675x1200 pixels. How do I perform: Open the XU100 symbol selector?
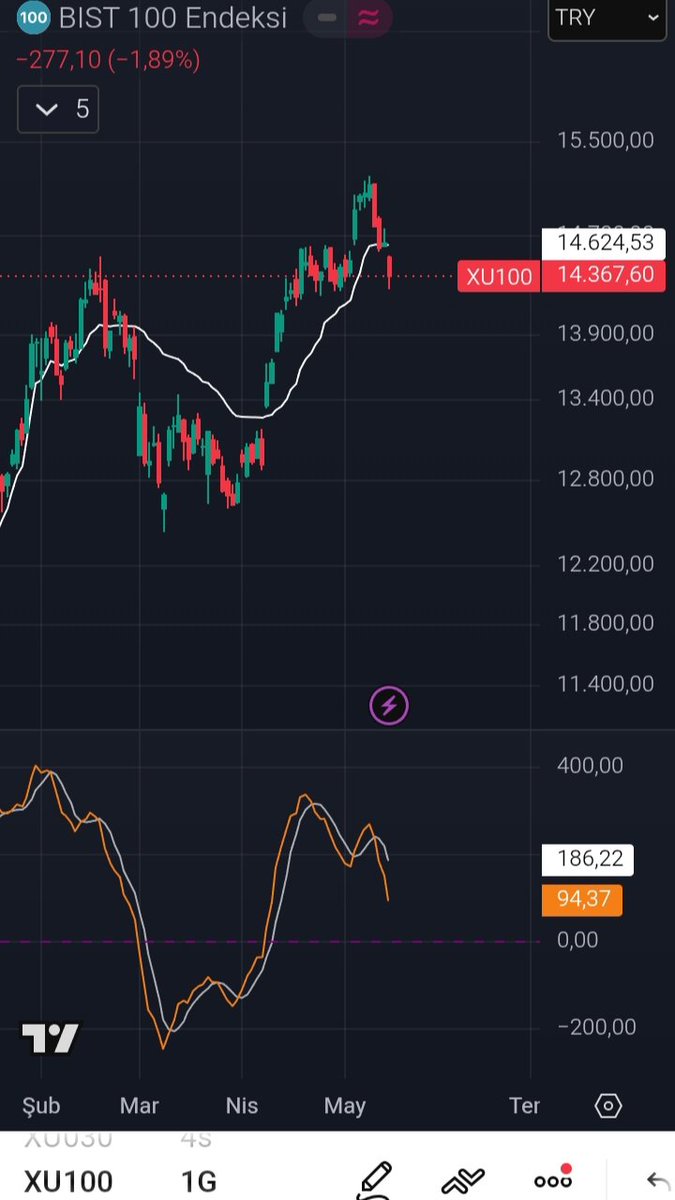(68, 1181)
